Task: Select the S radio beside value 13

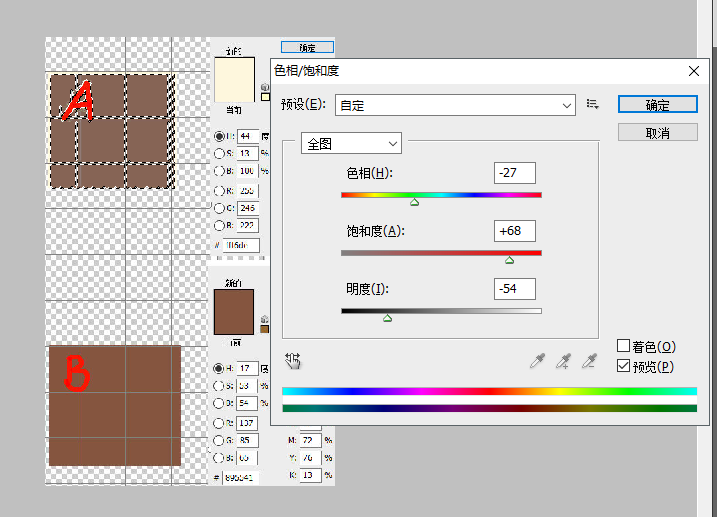Action: pyautogui.click(x=219, y=153)
